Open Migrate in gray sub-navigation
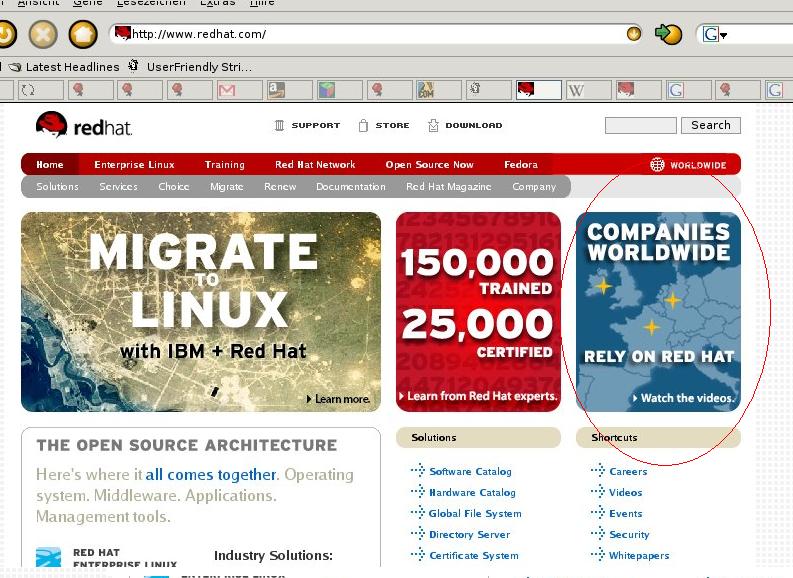 click(227, 187)
